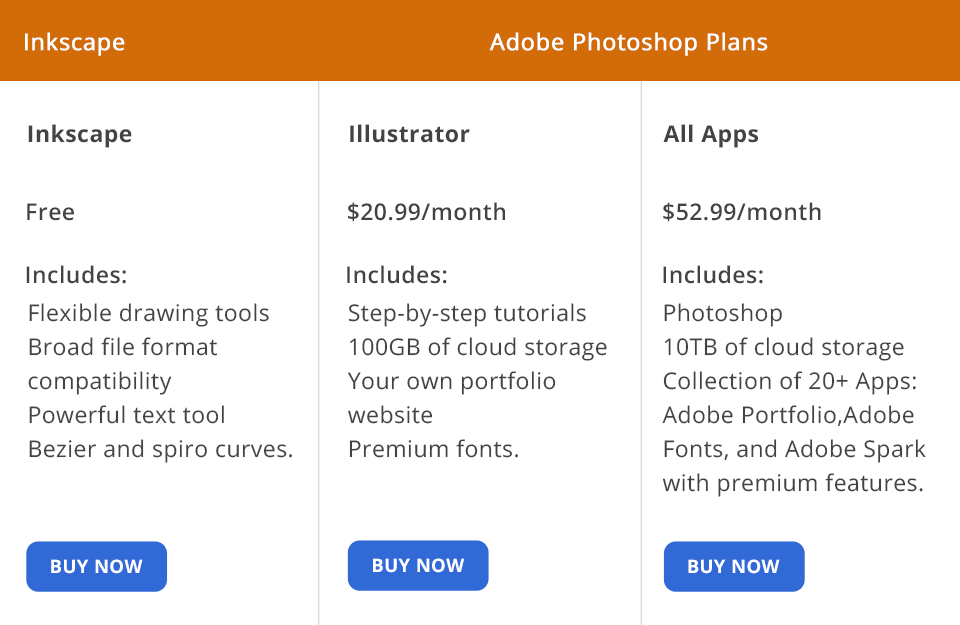Select the Illustrator plan title
Screen dimensions: 960x625
point(409,134)
